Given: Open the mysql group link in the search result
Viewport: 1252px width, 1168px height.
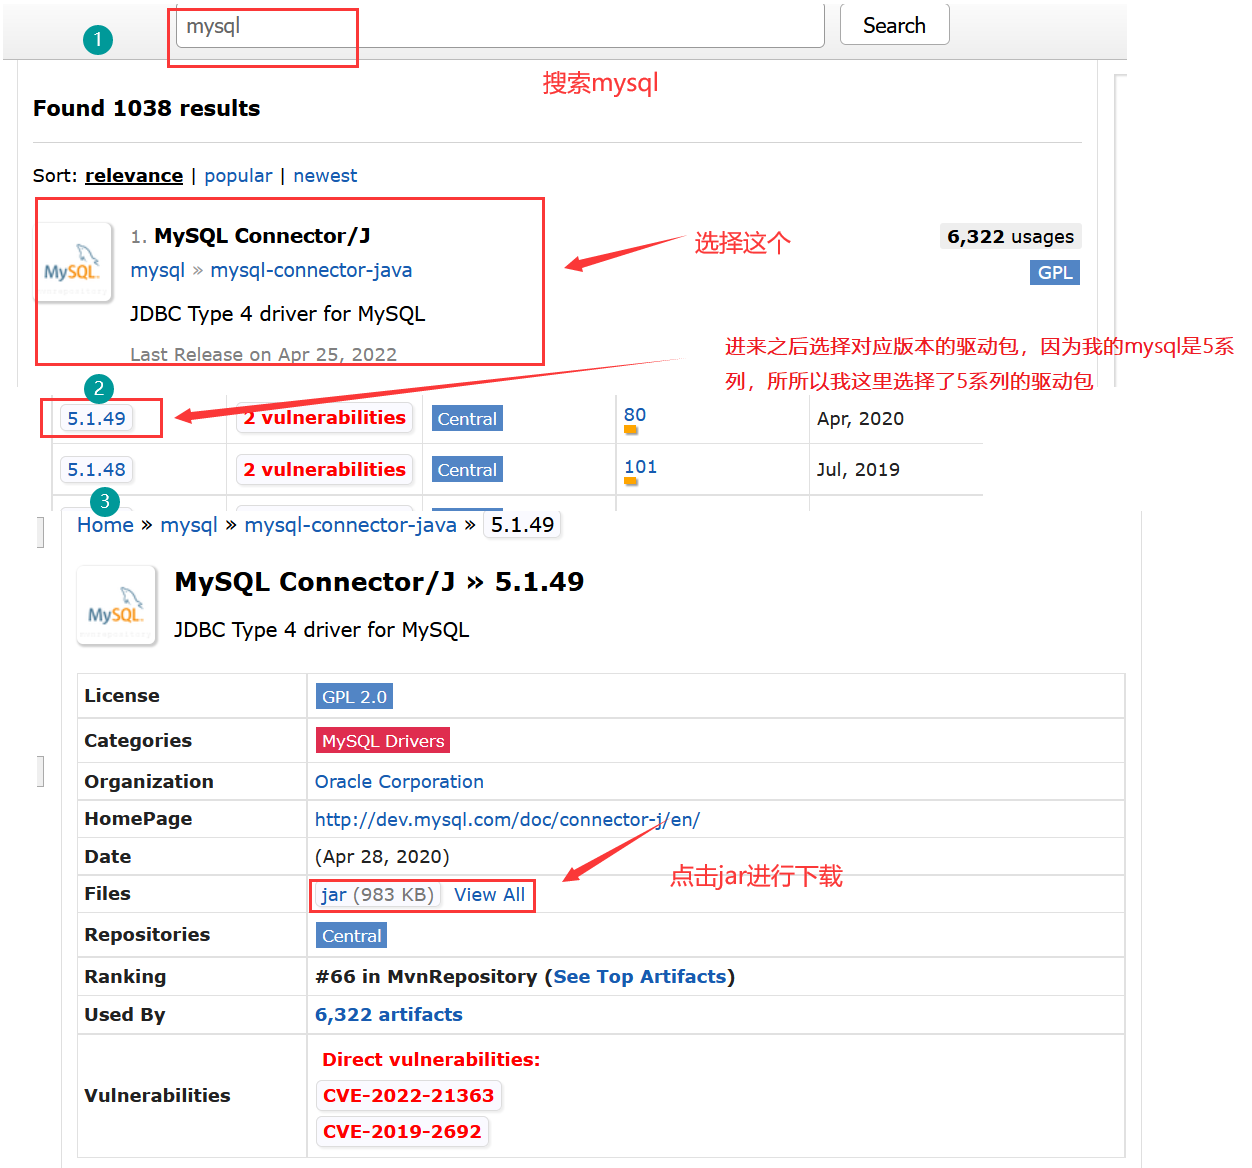Looking at the screenshot, I should point(158,270).
